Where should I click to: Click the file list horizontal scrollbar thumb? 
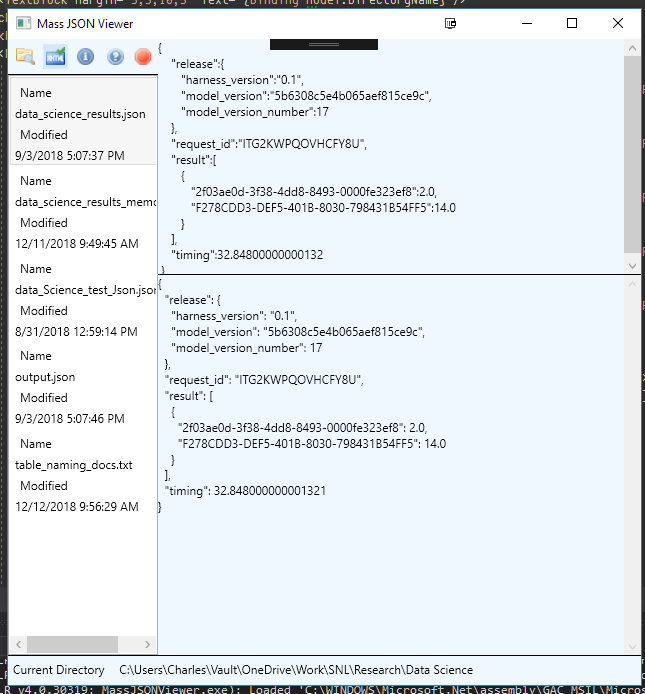(x=73, y=644)
